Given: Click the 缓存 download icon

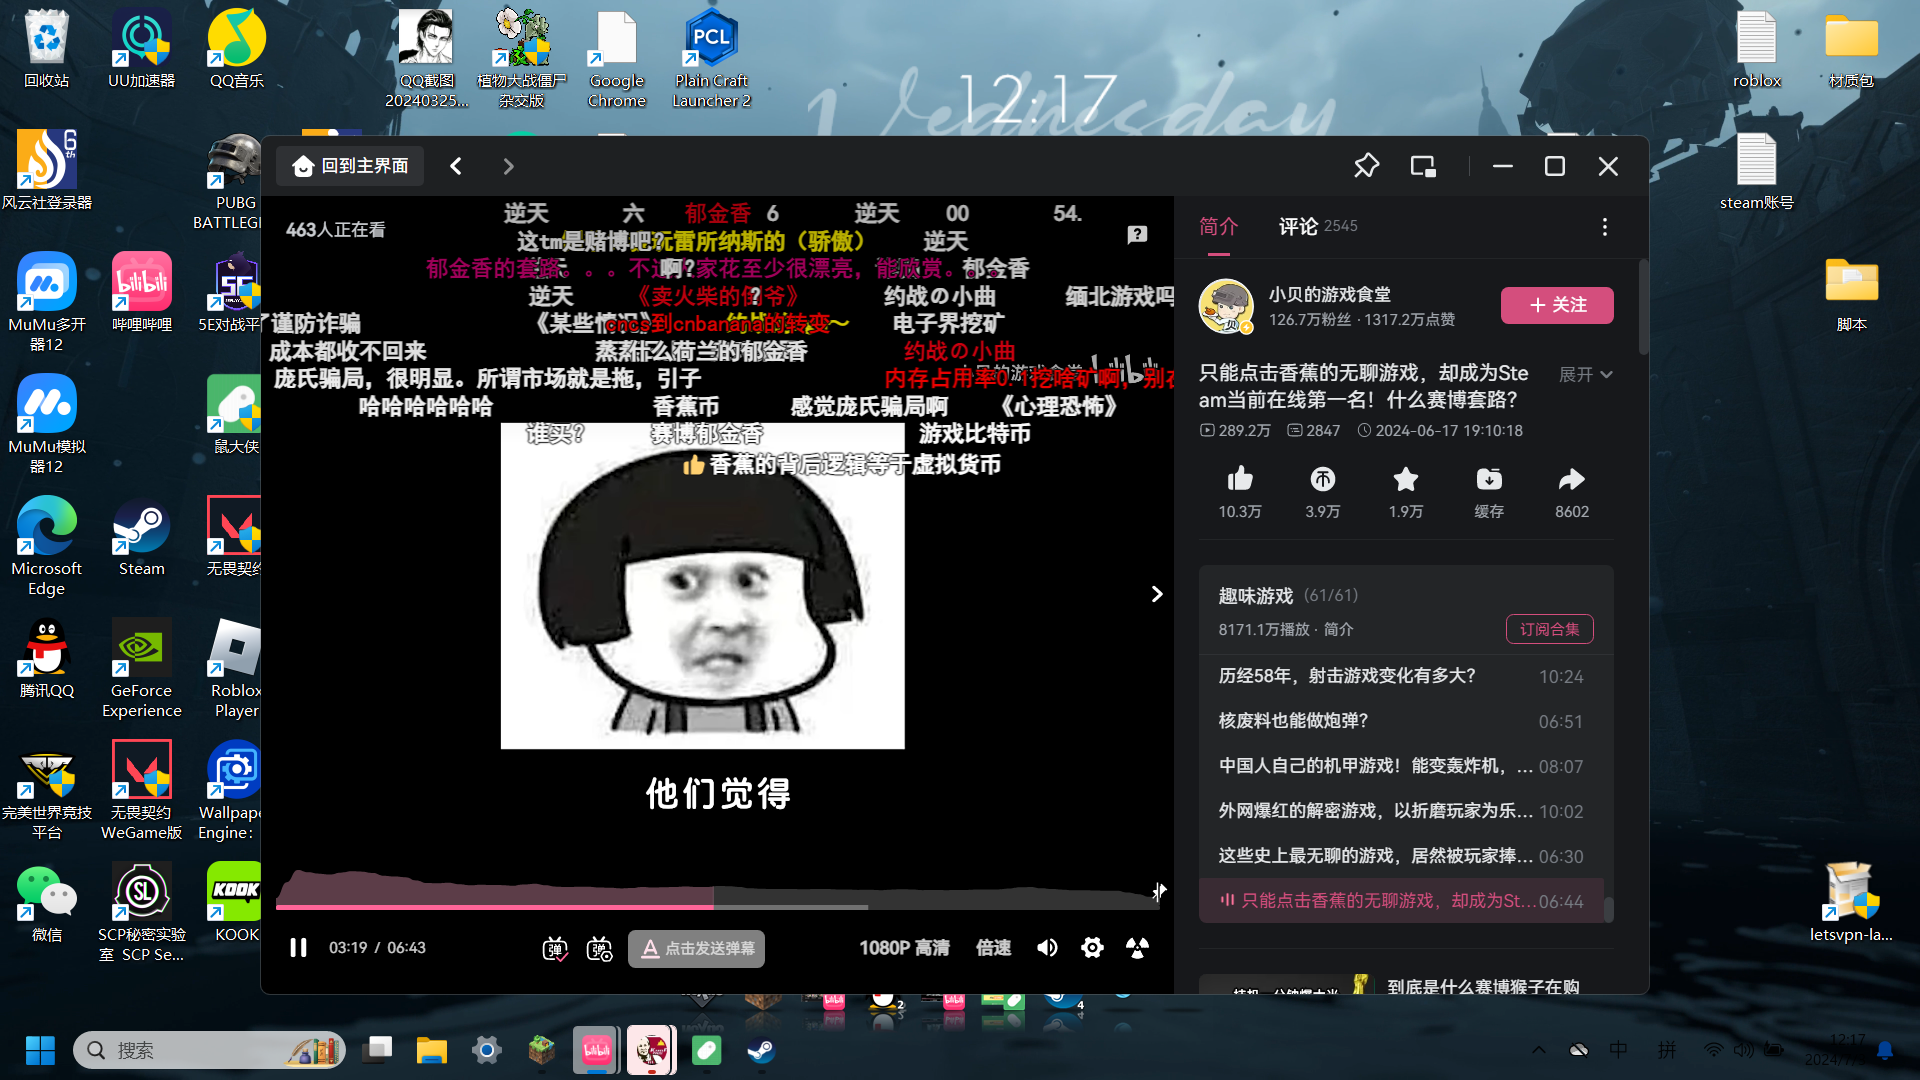Looking at the screenshot, I should (1488, 480).
